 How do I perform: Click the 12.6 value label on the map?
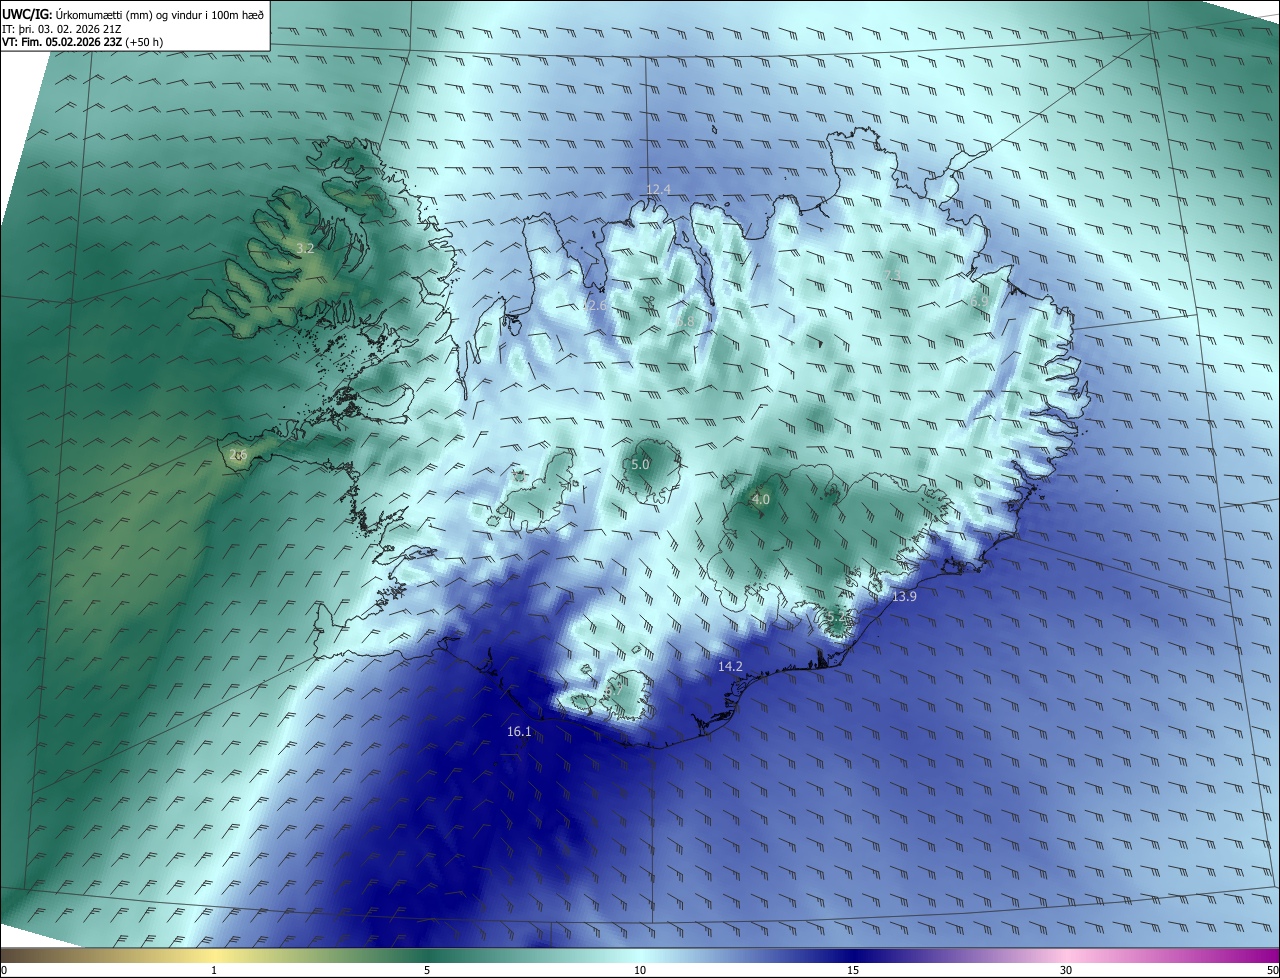pos(594,305)
